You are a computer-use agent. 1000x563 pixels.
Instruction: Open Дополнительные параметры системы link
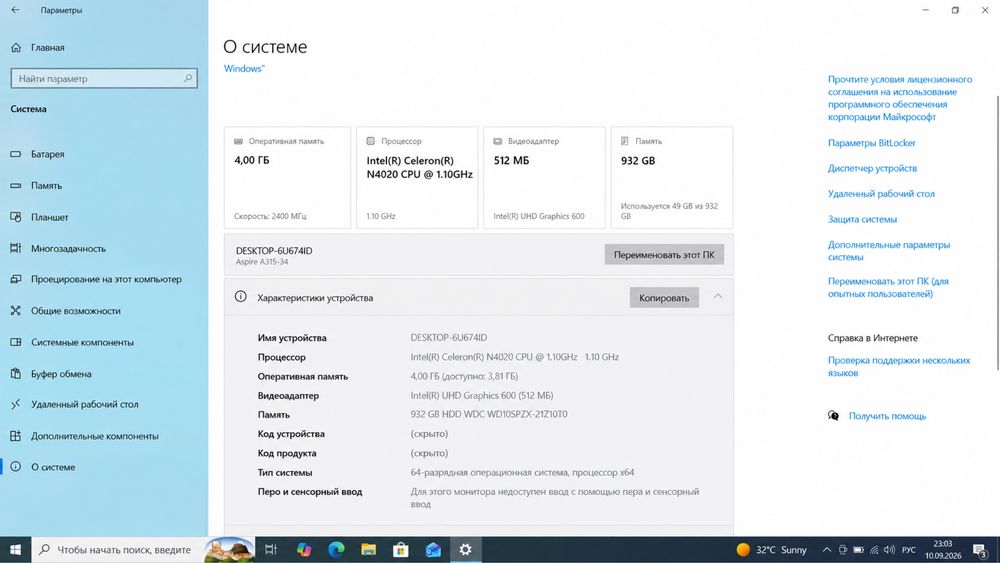point(889,251)
